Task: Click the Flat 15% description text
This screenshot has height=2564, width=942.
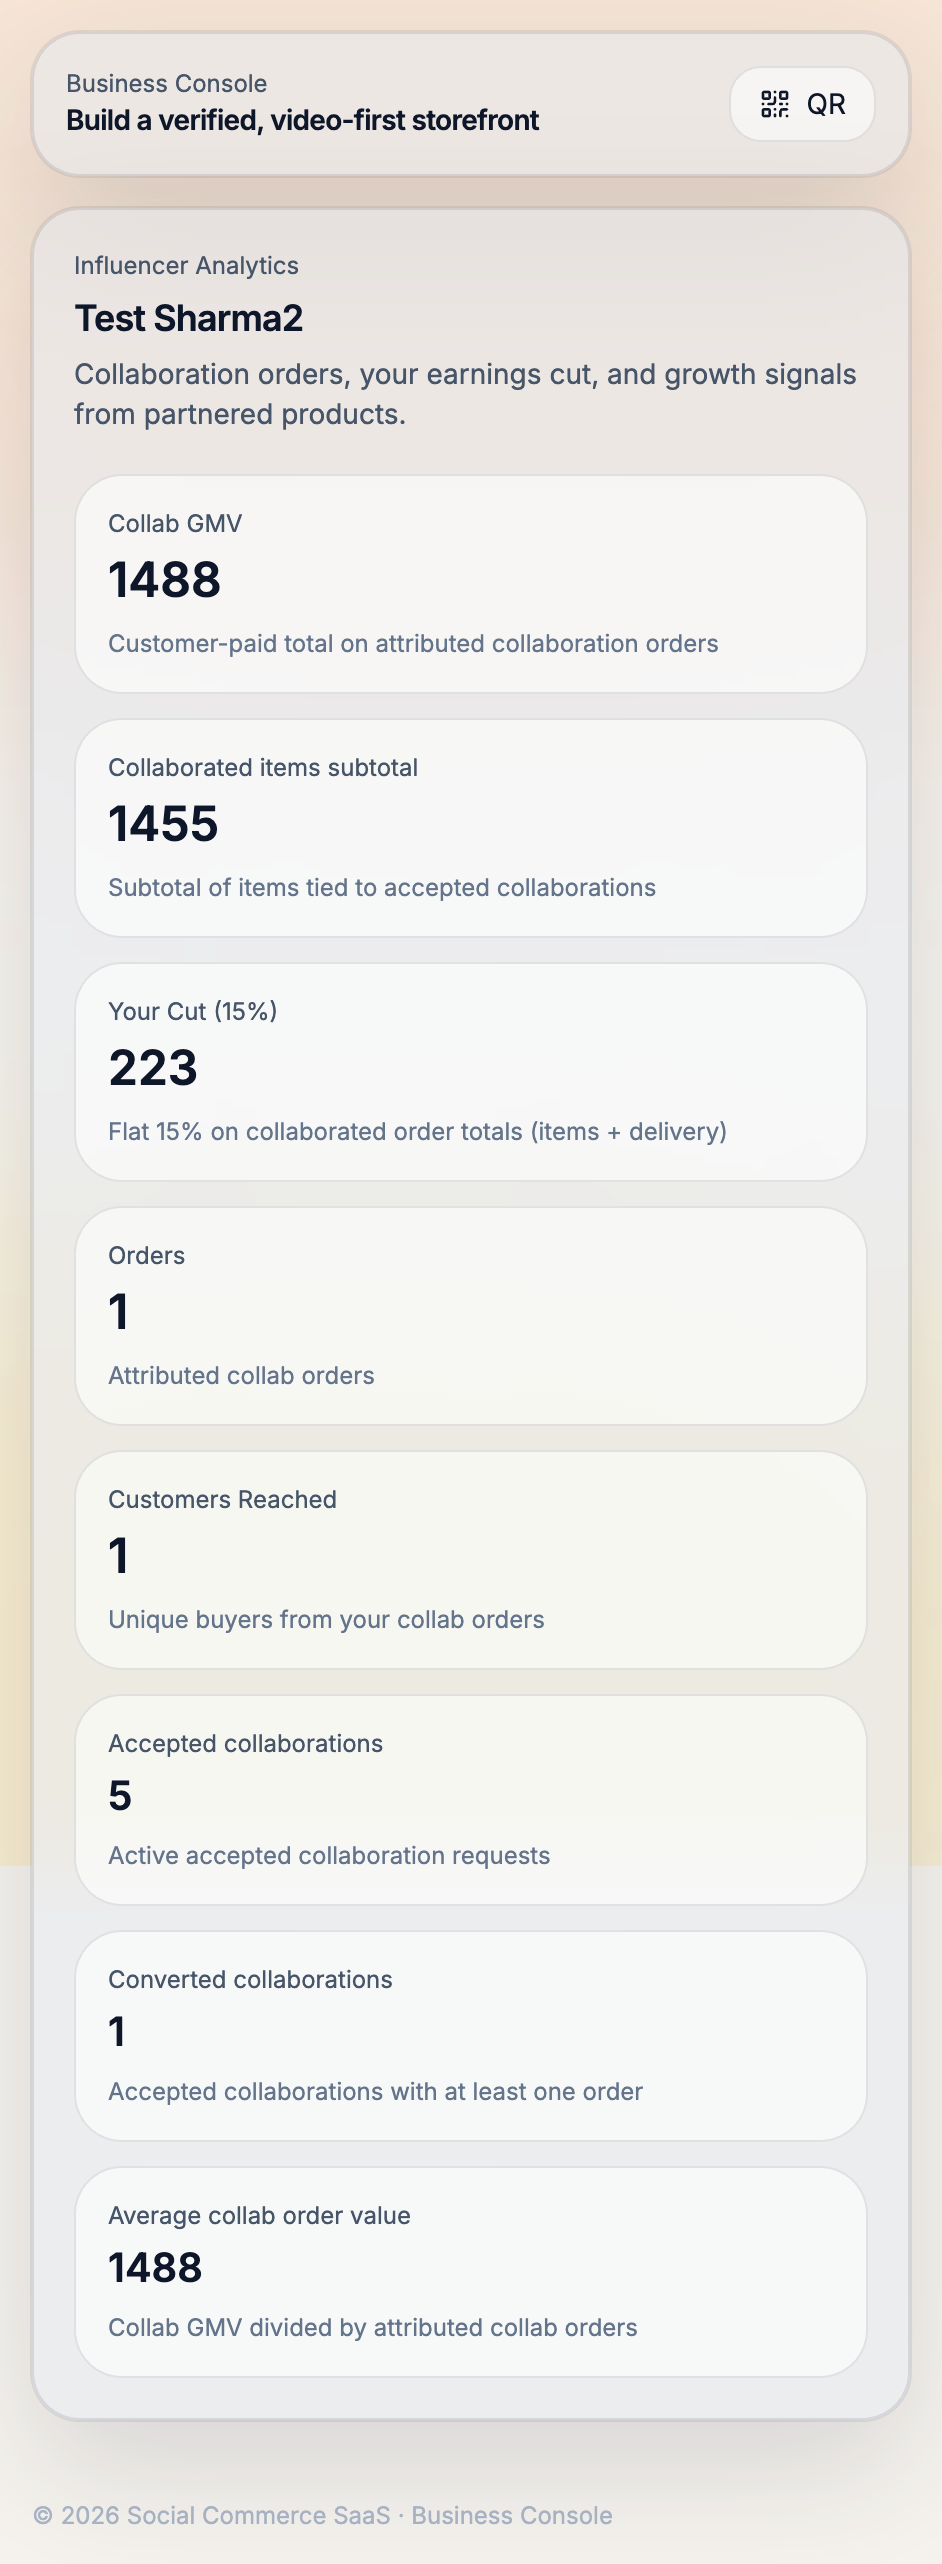Action: pos(417,1131)
